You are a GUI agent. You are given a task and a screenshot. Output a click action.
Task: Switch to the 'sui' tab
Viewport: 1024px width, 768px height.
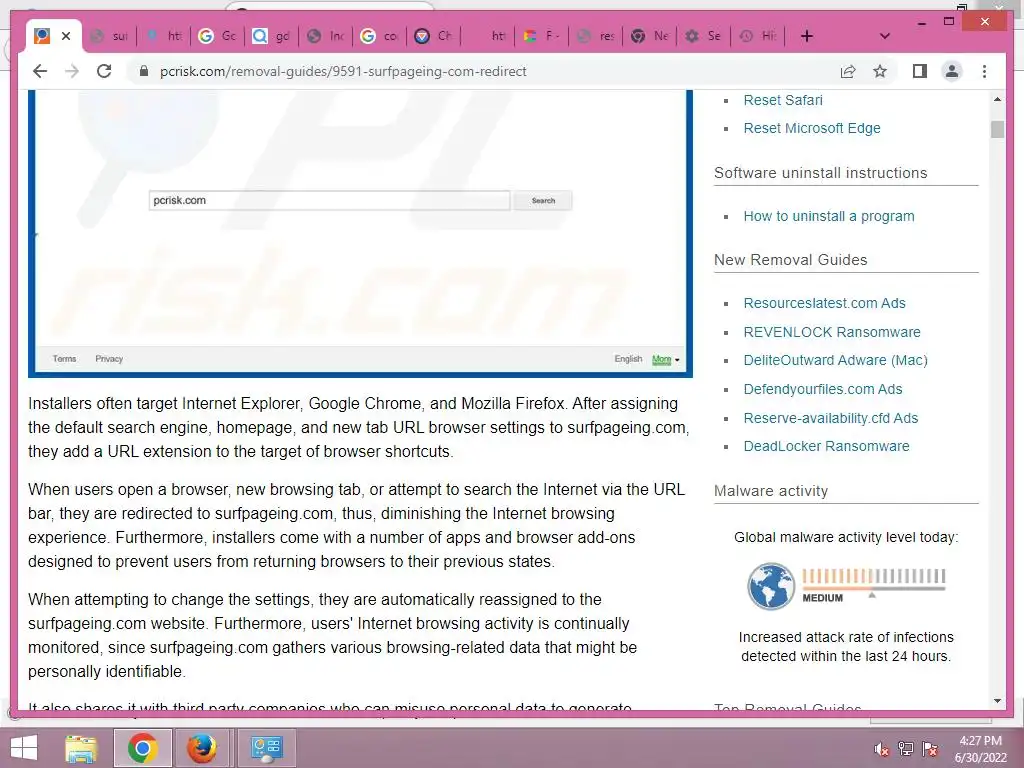click(x=110, y=36)
